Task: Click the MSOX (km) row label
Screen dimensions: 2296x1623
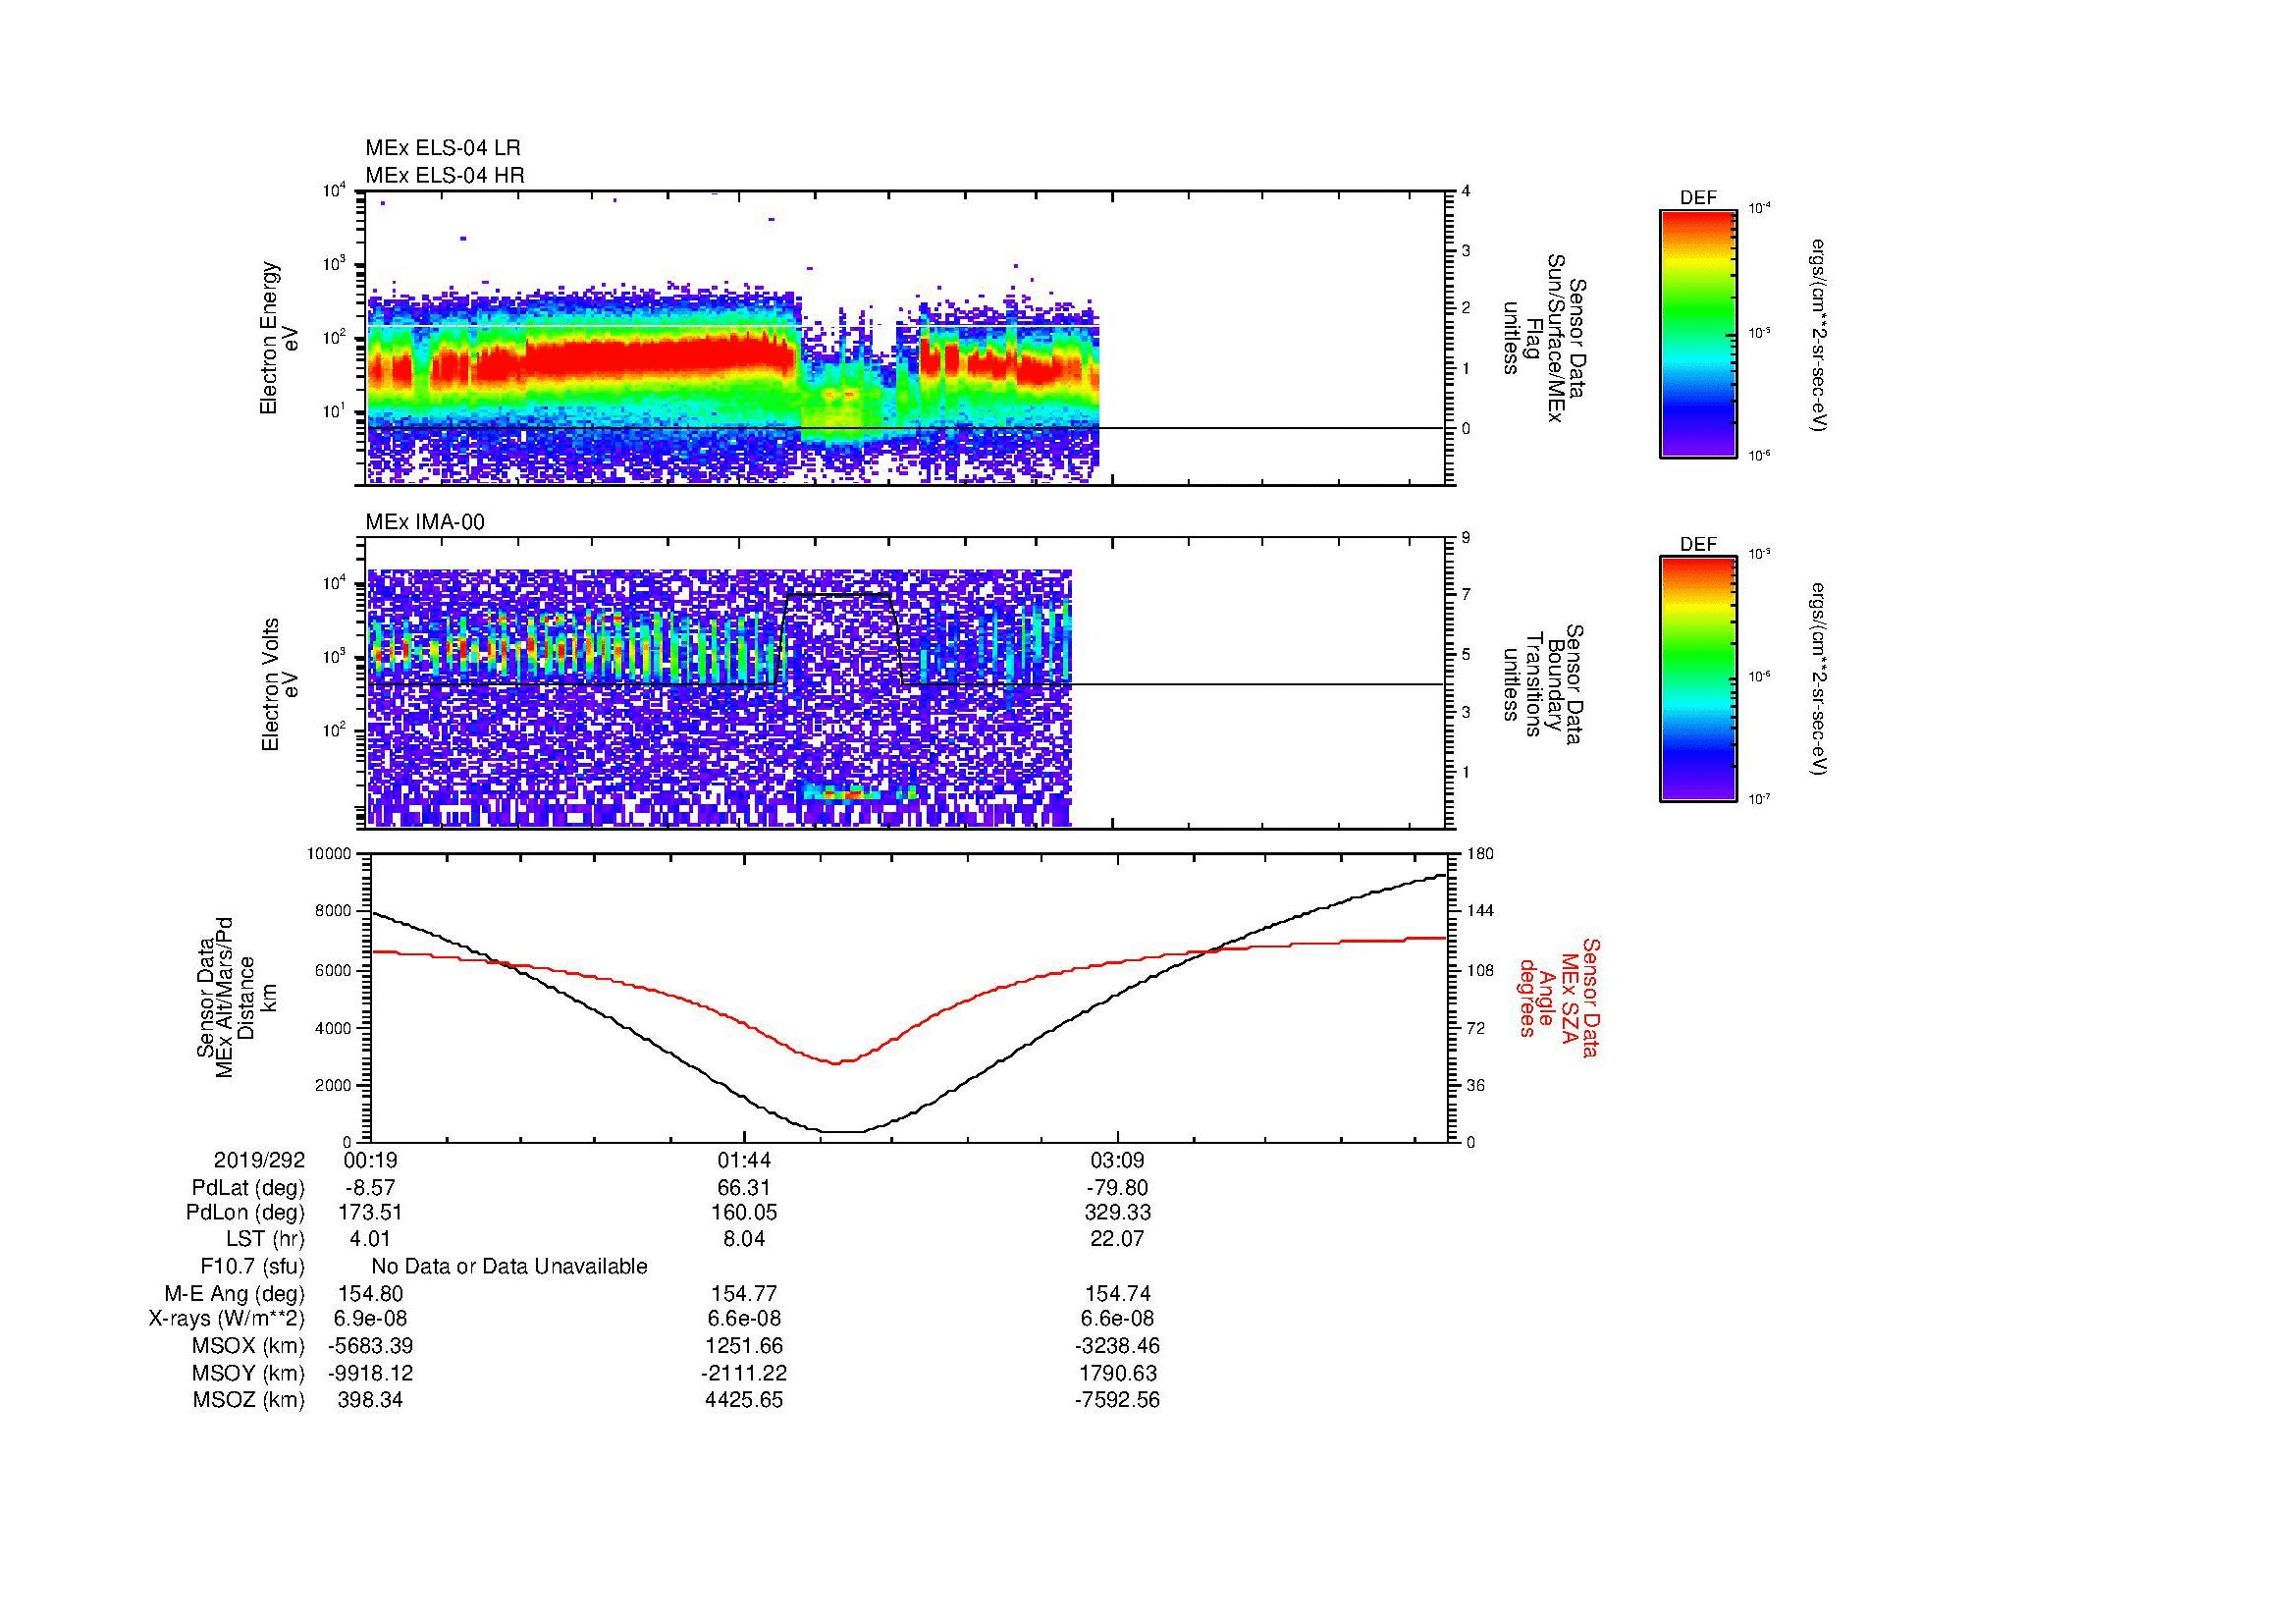Action: (x=249, y=1346)
